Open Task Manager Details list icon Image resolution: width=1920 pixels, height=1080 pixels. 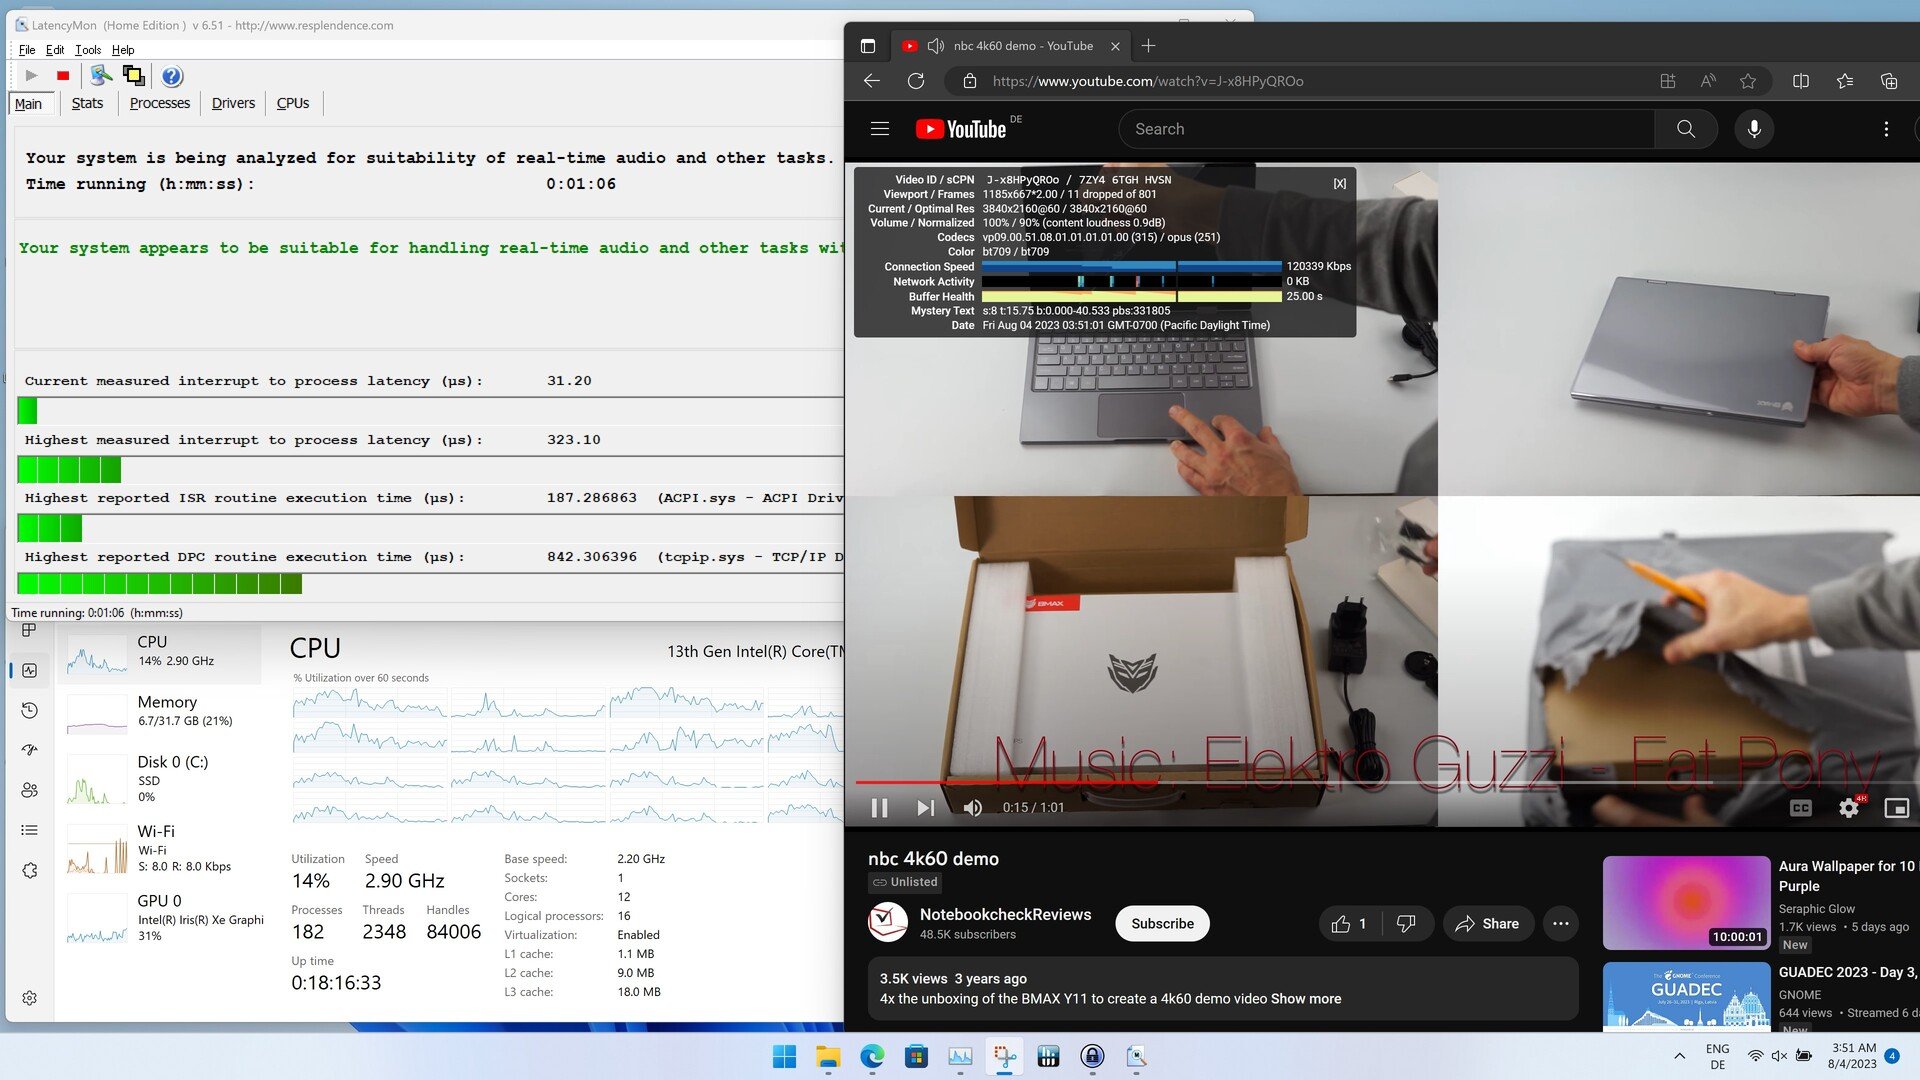29,830
